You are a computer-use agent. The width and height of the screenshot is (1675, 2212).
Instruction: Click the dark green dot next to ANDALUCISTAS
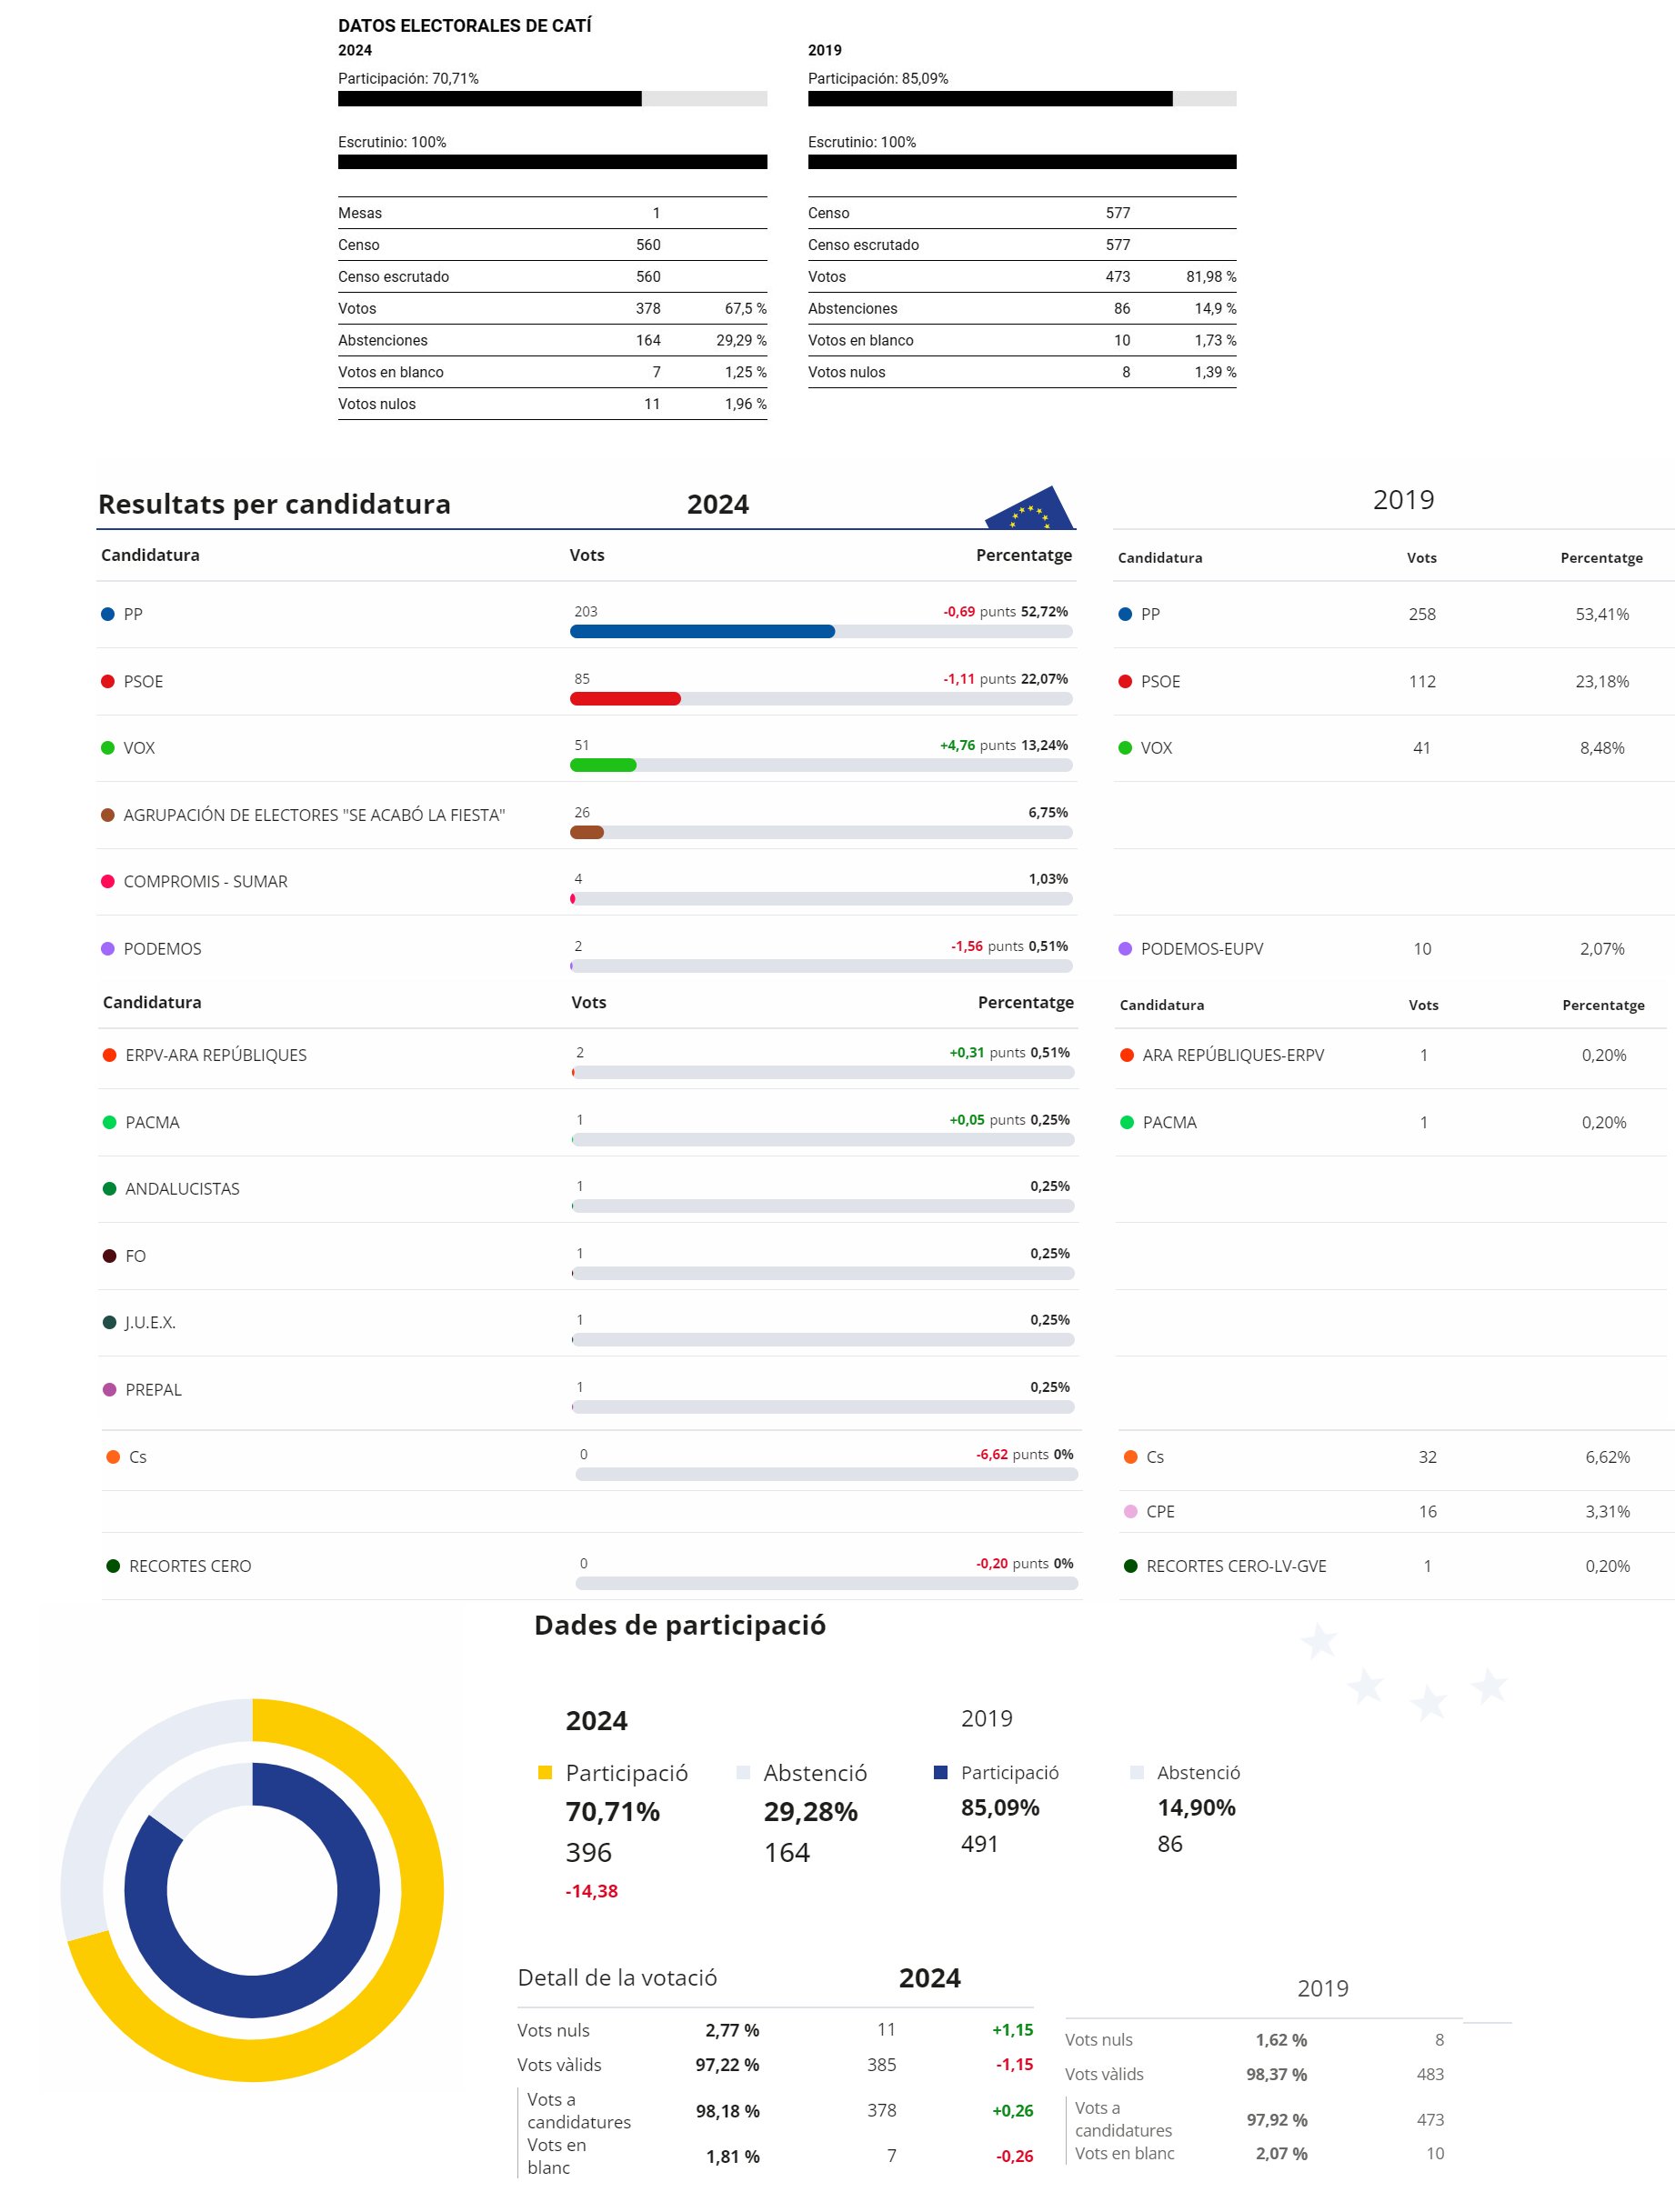[x=110, y=1189]
